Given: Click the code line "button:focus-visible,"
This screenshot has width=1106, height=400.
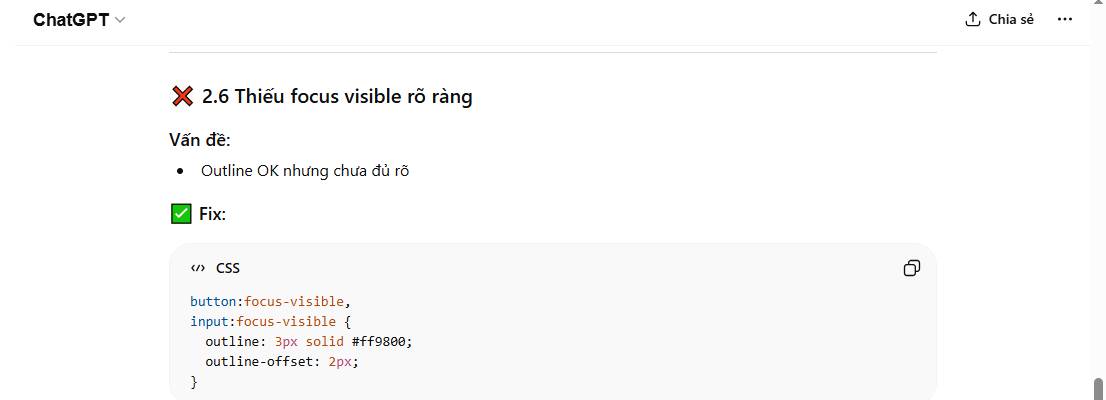Looking at the screenshot, I should coord(271,301).
